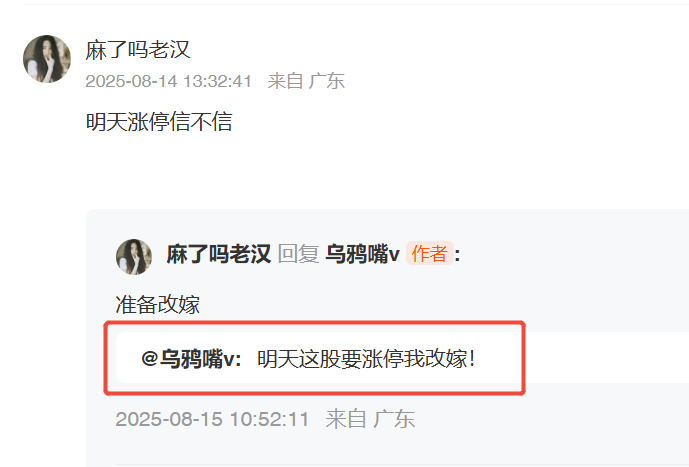Click the orange 作者 author badge
The width and height of the screenshot is (689, 467).
pyautogui.click(x=429, y=253)
